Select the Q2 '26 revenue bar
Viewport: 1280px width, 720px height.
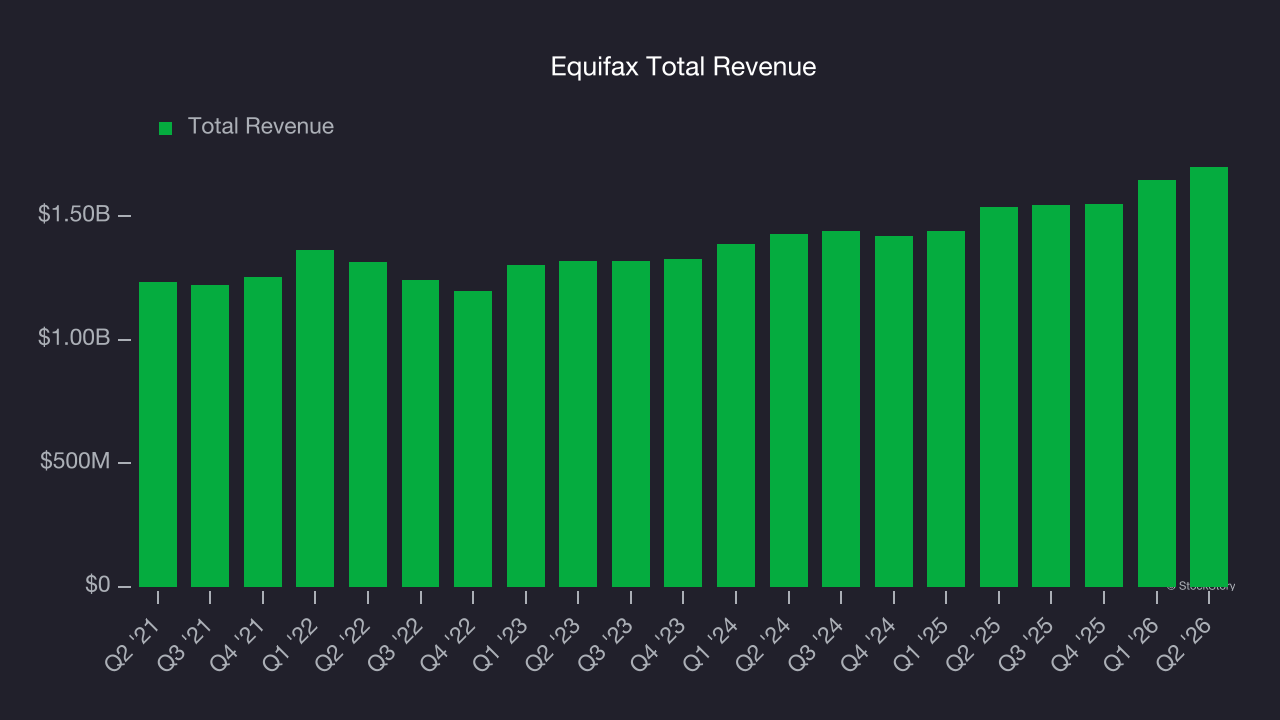coord(1209,377)
